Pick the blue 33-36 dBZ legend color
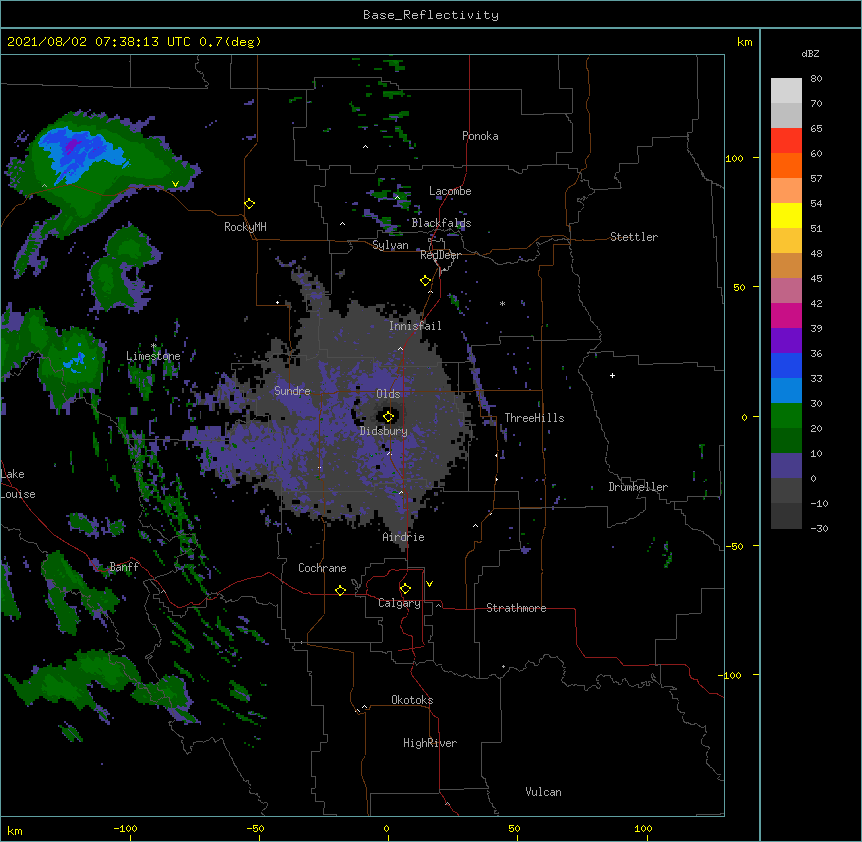Screen dimensions: 862x842 786,366
